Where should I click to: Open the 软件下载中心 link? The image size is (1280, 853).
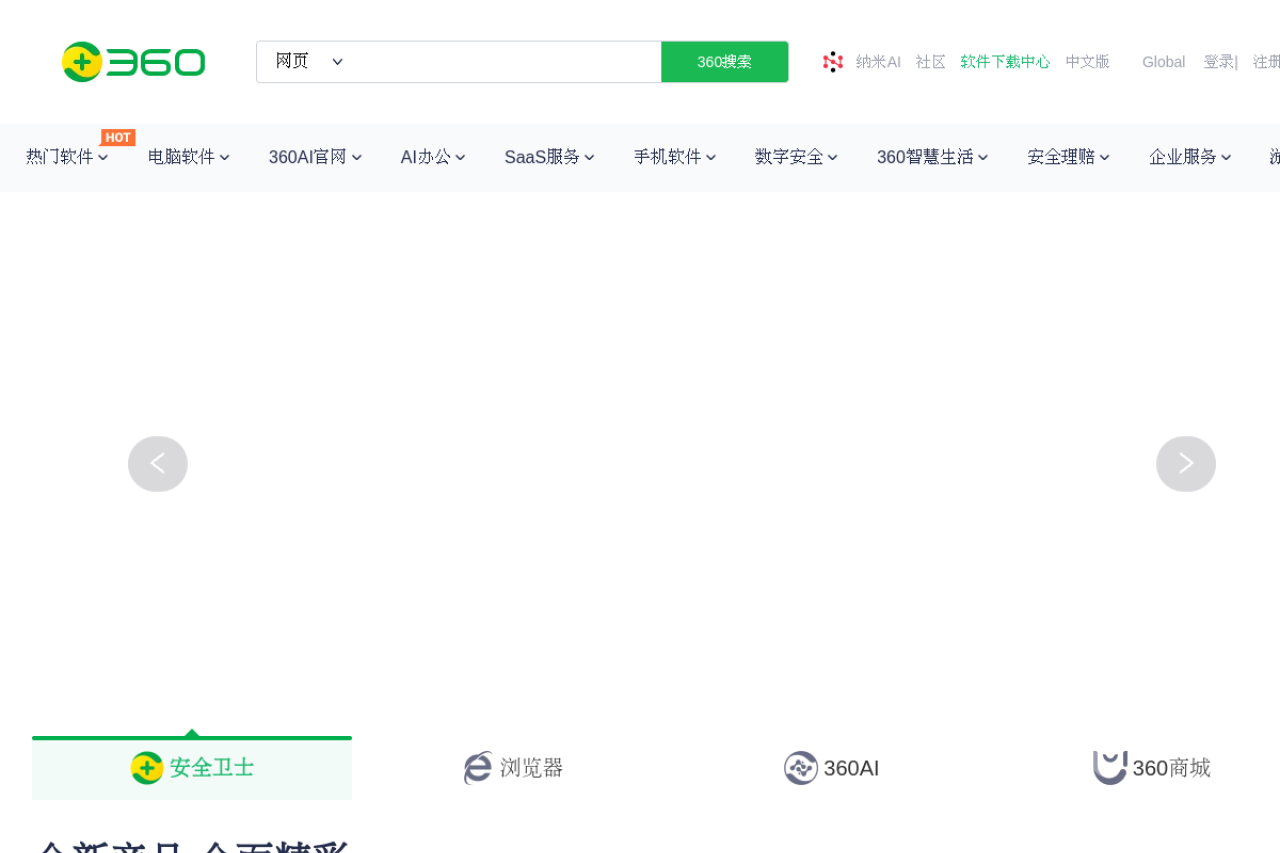pyautogui.click(x=1005, y=62)
